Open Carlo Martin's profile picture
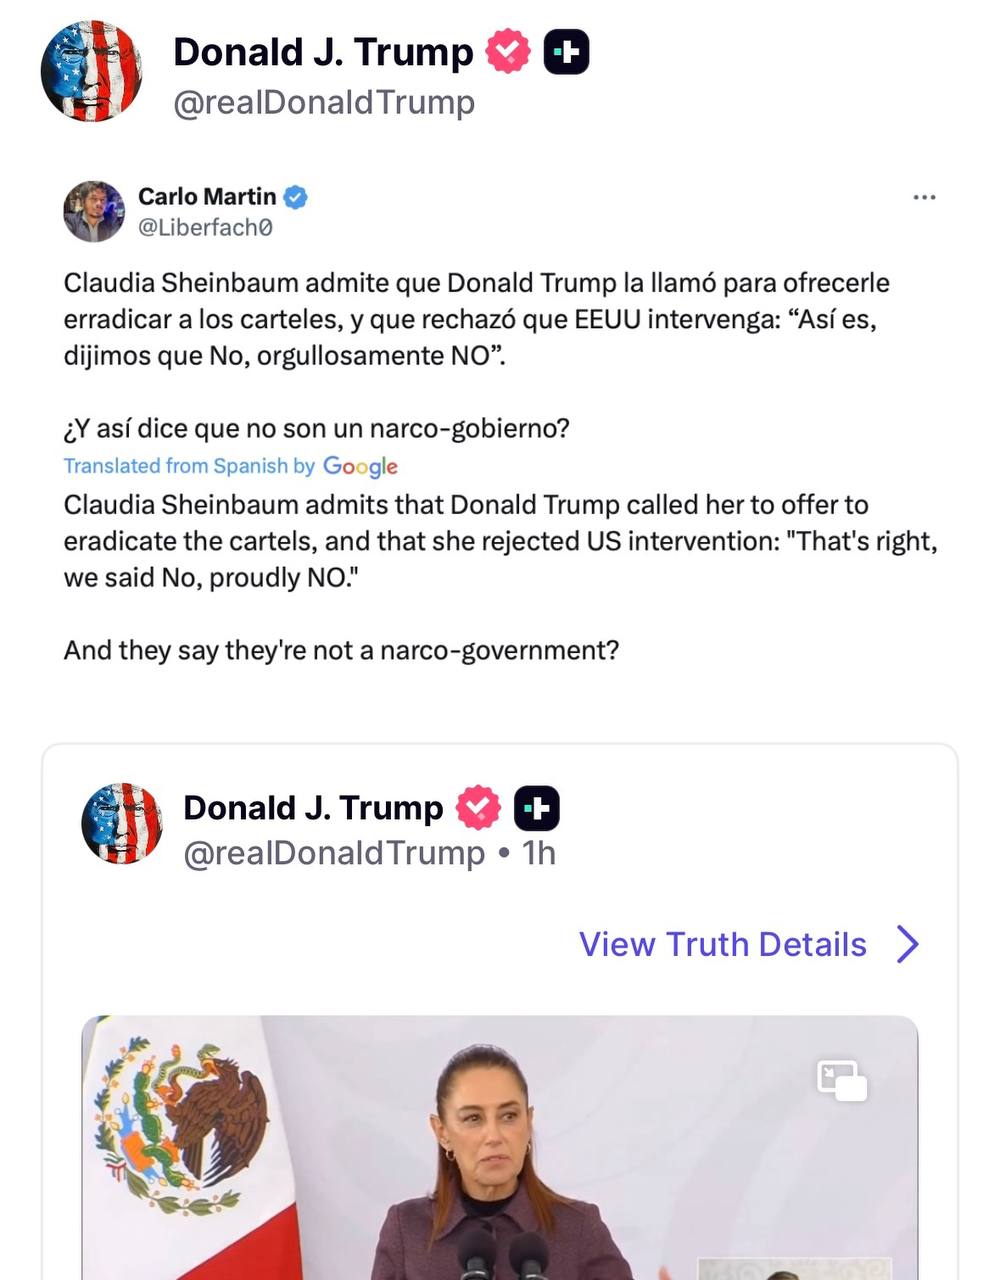This screenshot has height=1280, width=1000. tap(94, 212)
